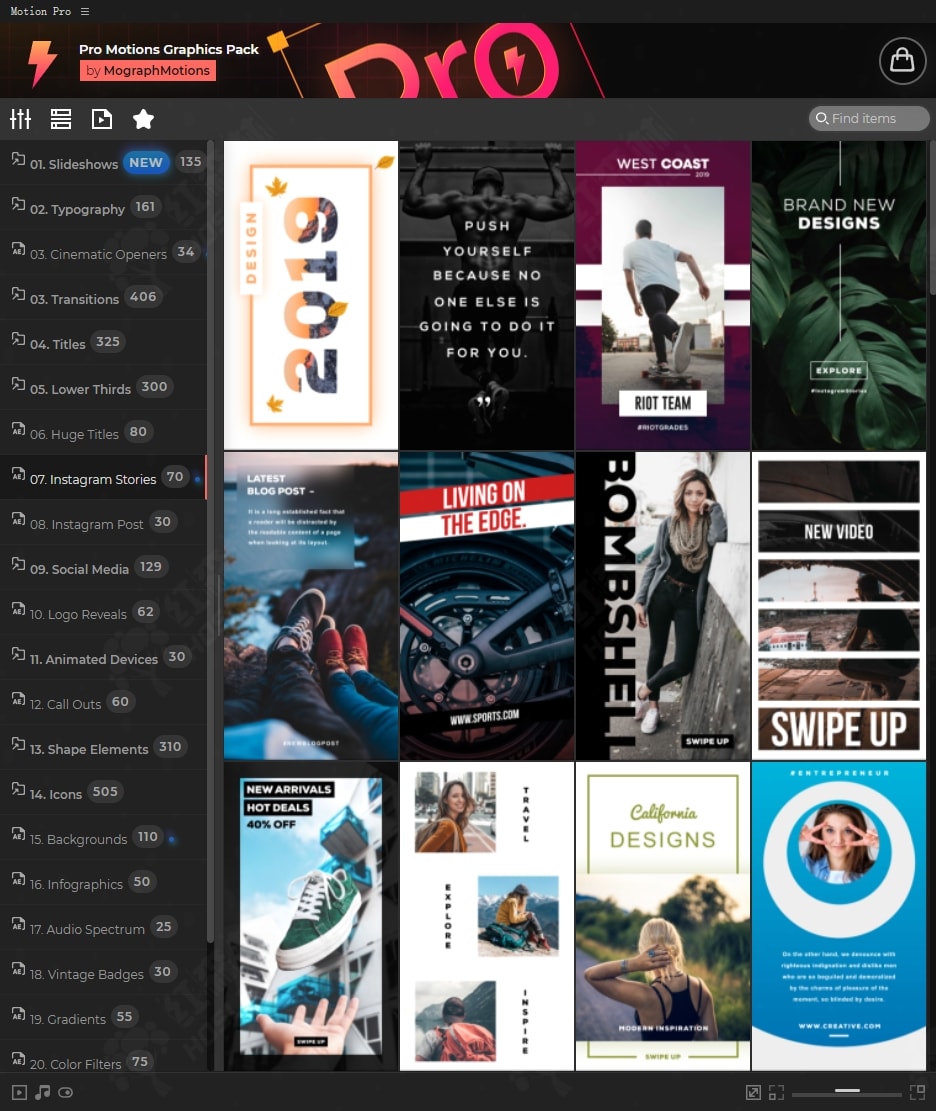Click the AE icon beside 10. Logo Reveals
This screenshot has width=936, height=1111.
coord(18,609)
